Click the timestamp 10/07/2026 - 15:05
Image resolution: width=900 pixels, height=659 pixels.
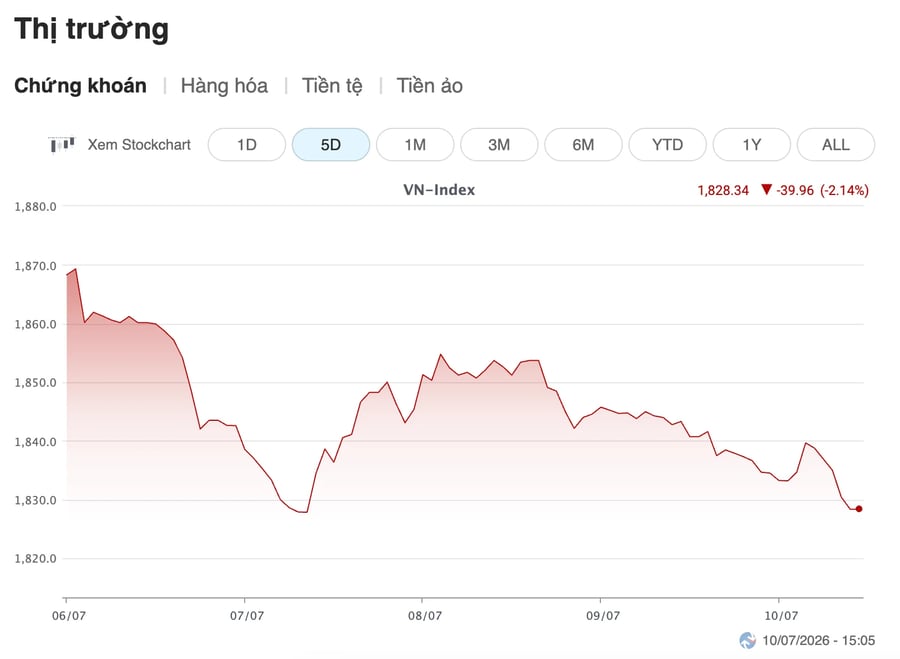[x=818, y=641]
